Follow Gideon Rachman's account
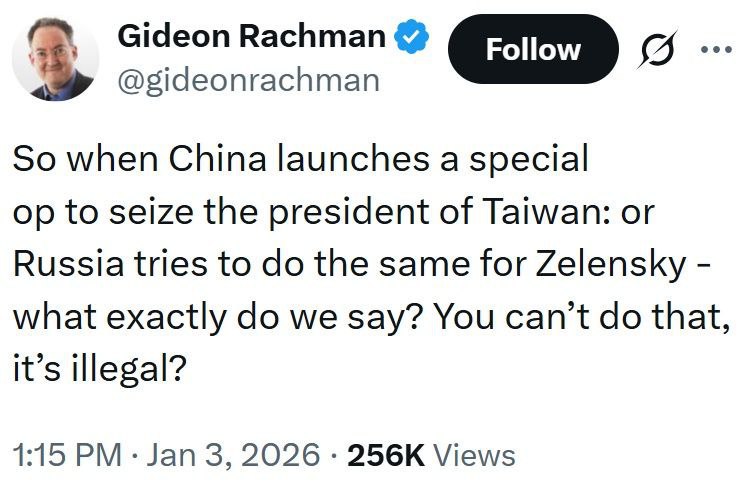 533,49
